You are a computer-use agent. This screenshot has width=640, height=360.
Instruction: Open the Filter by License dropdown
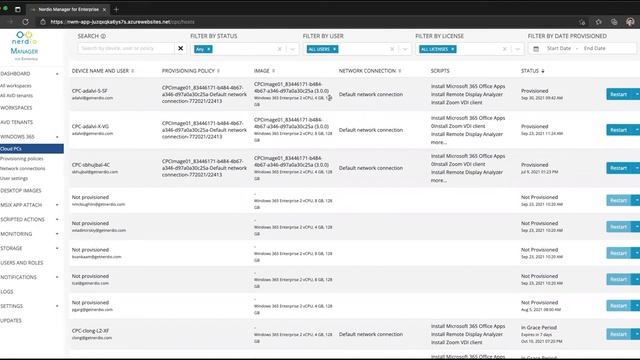click(x=517, y=49)
